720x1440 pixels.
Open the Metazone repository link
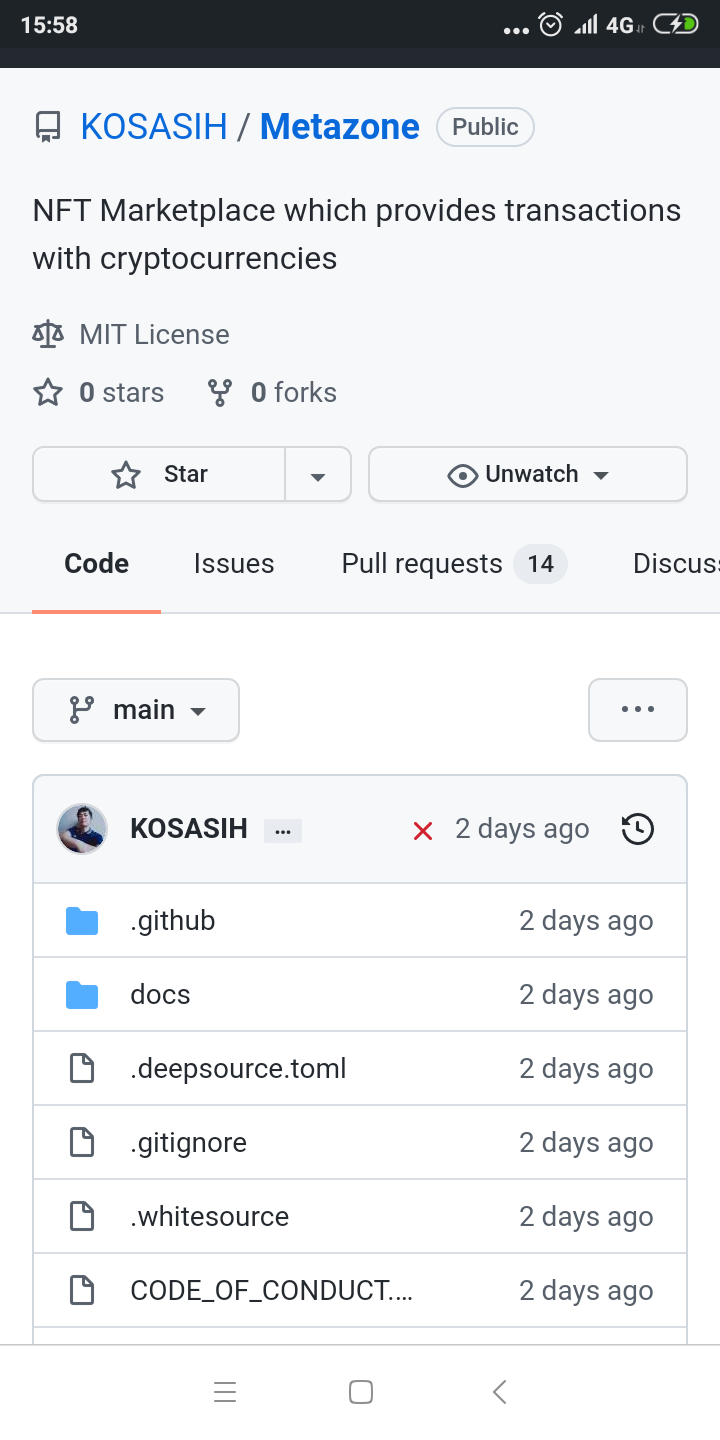(340, 127)
